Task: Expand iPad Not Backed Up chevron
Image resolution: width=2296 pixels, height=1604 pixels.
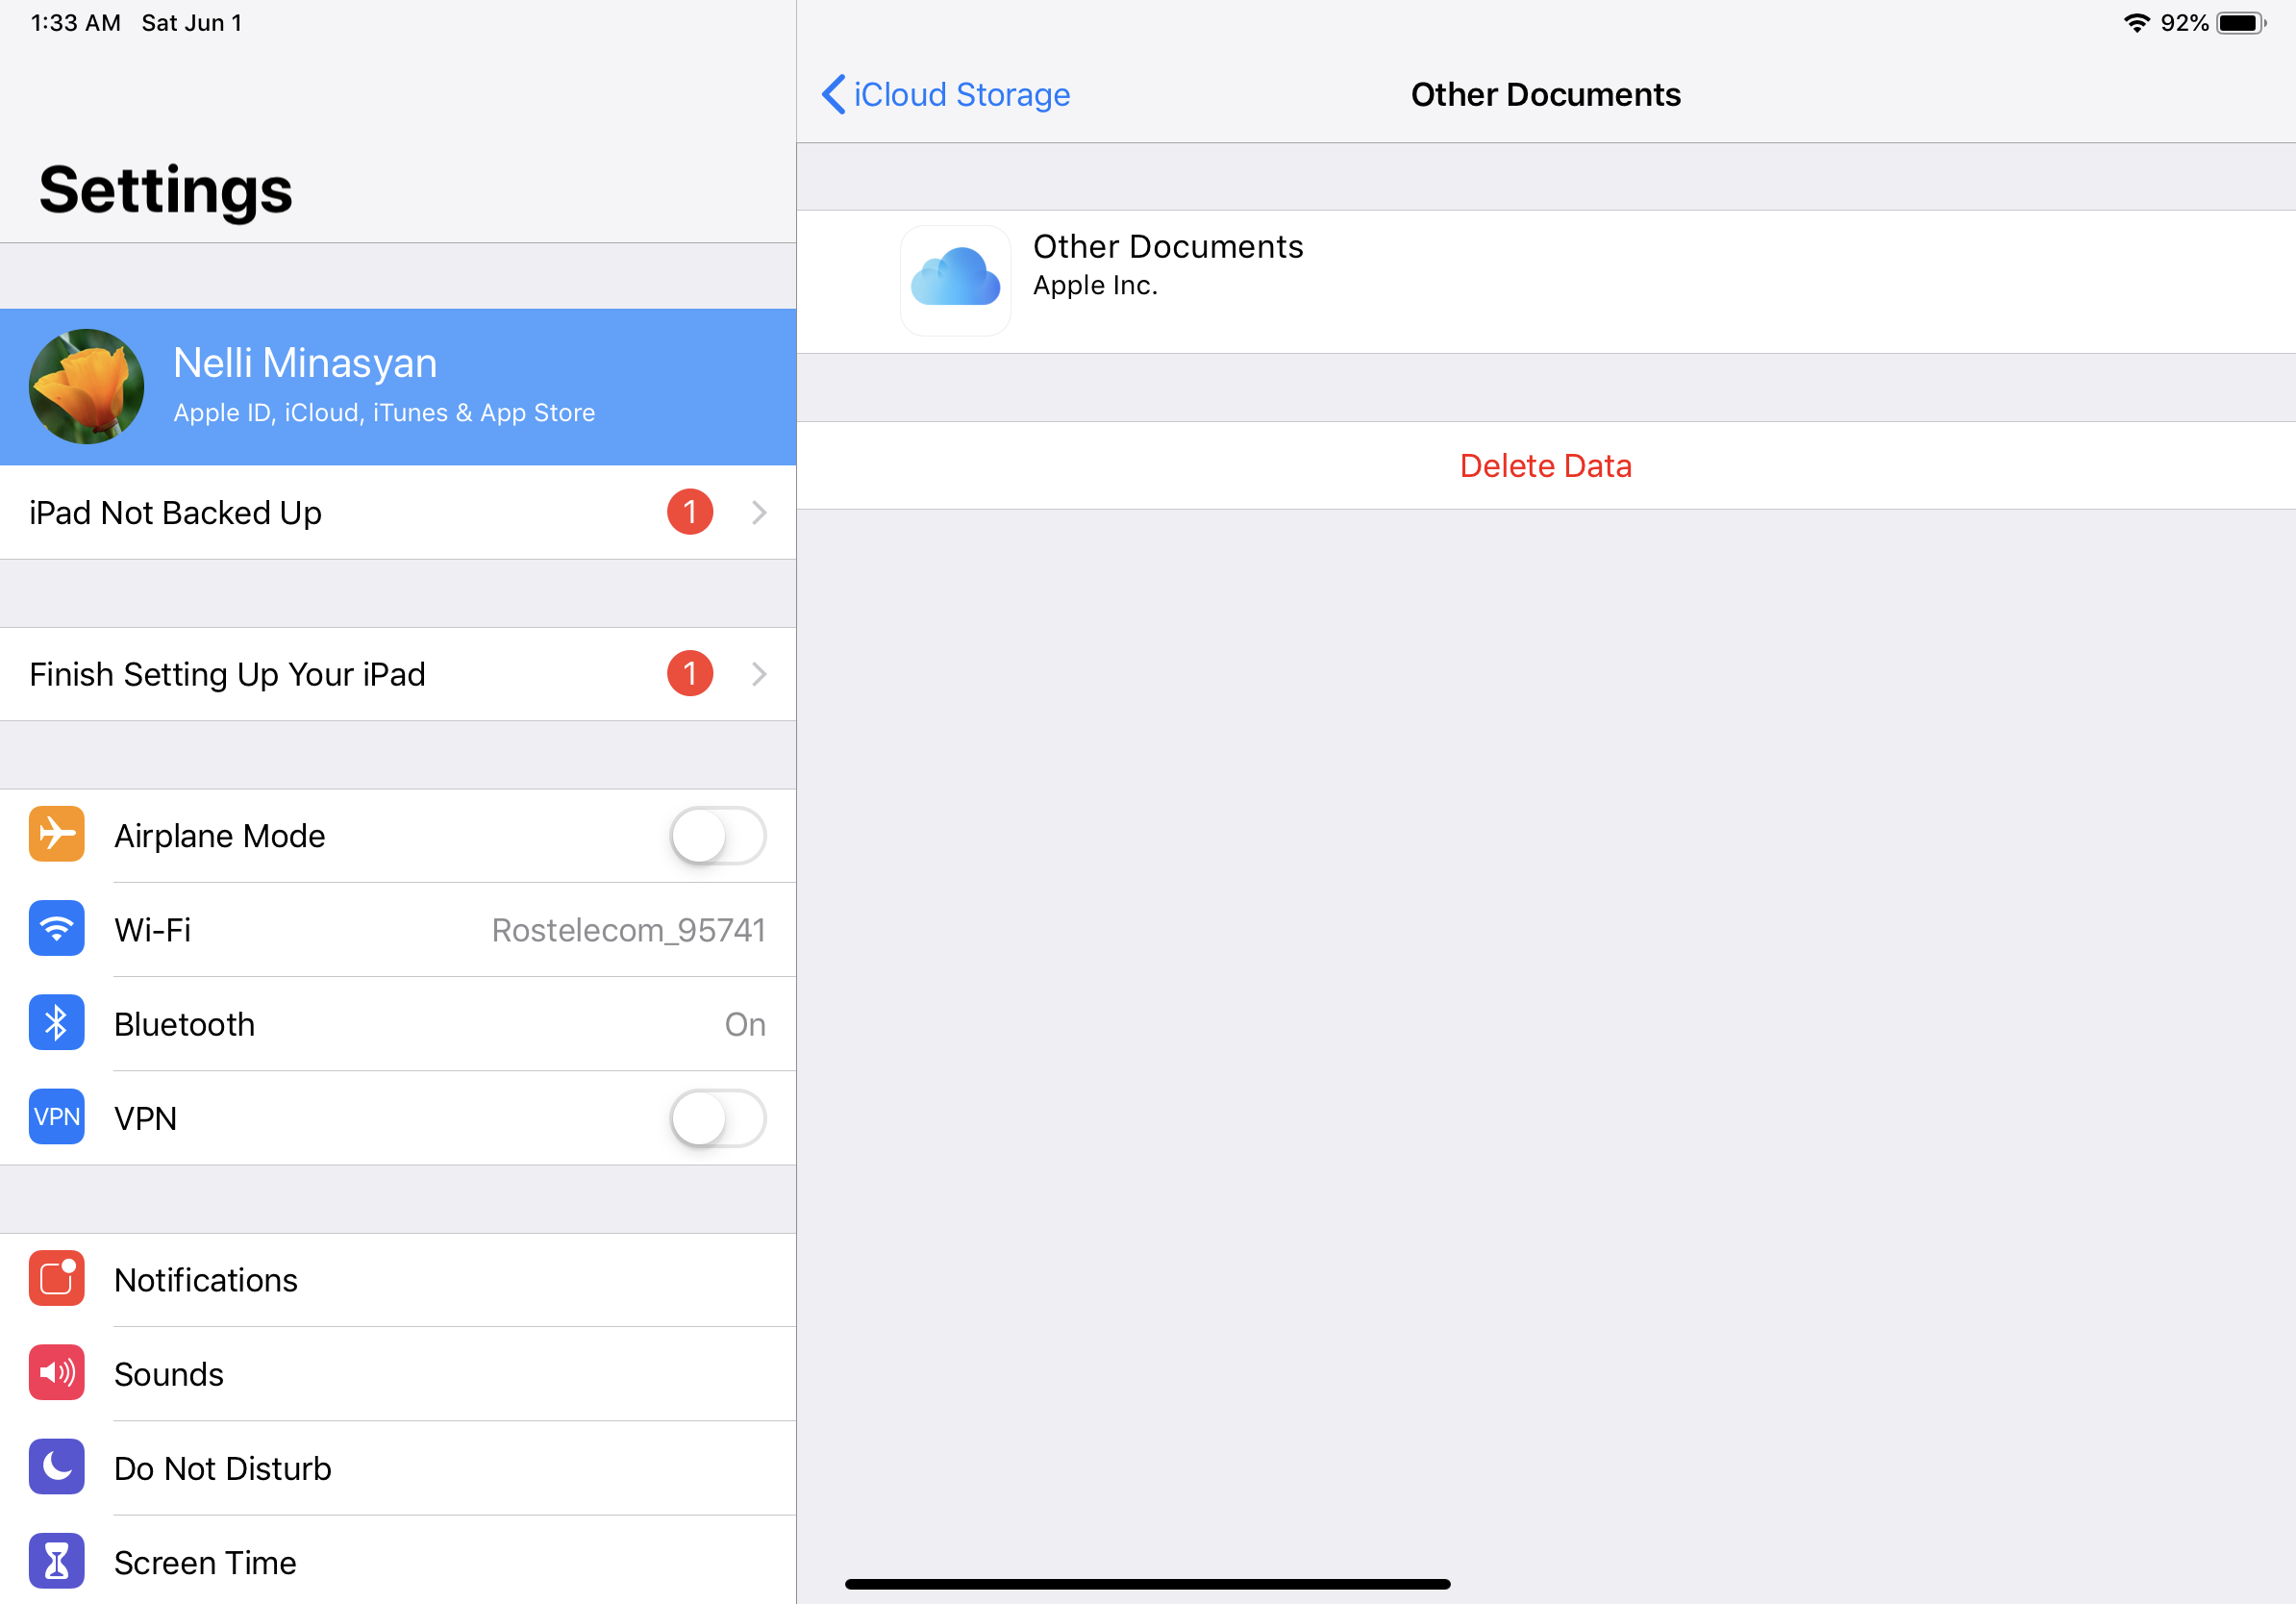Action: (759, 512)
